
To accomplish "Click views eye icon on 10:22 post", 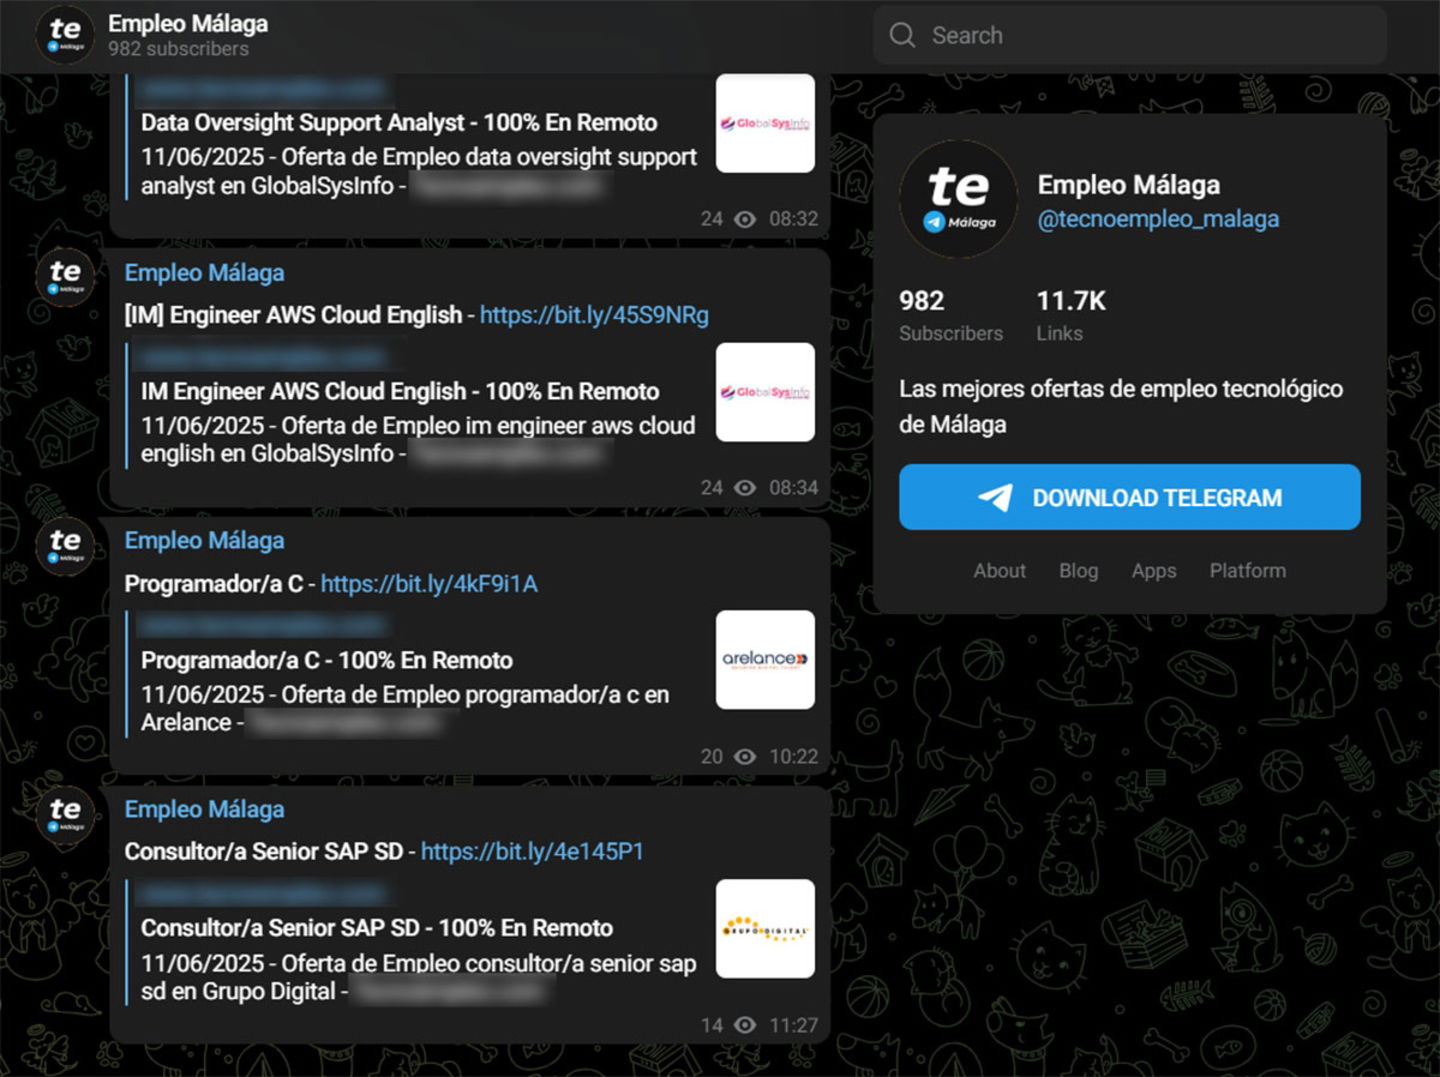I will [745, 757].
